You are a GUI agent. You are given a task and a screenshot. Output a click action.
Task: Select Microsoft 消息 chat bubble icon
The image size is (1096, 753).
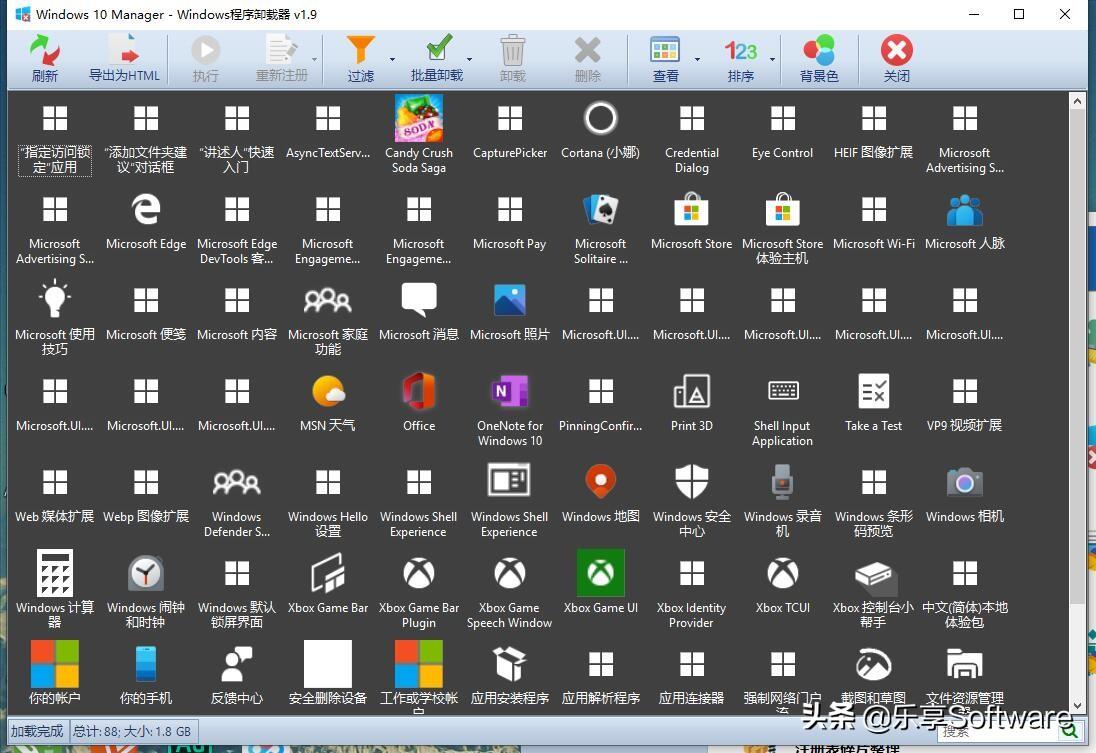tap(419, 300)
